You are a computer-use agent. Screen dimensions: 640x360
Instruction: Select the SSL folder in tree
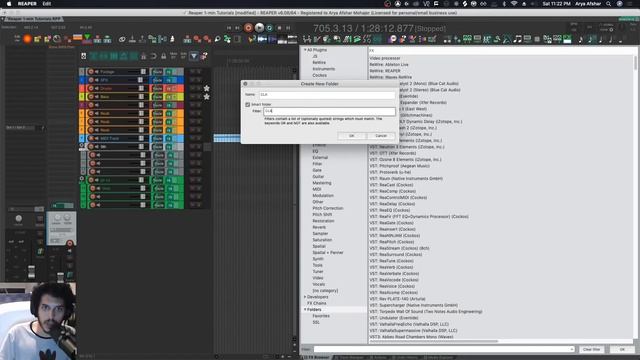tap(316, 322)
